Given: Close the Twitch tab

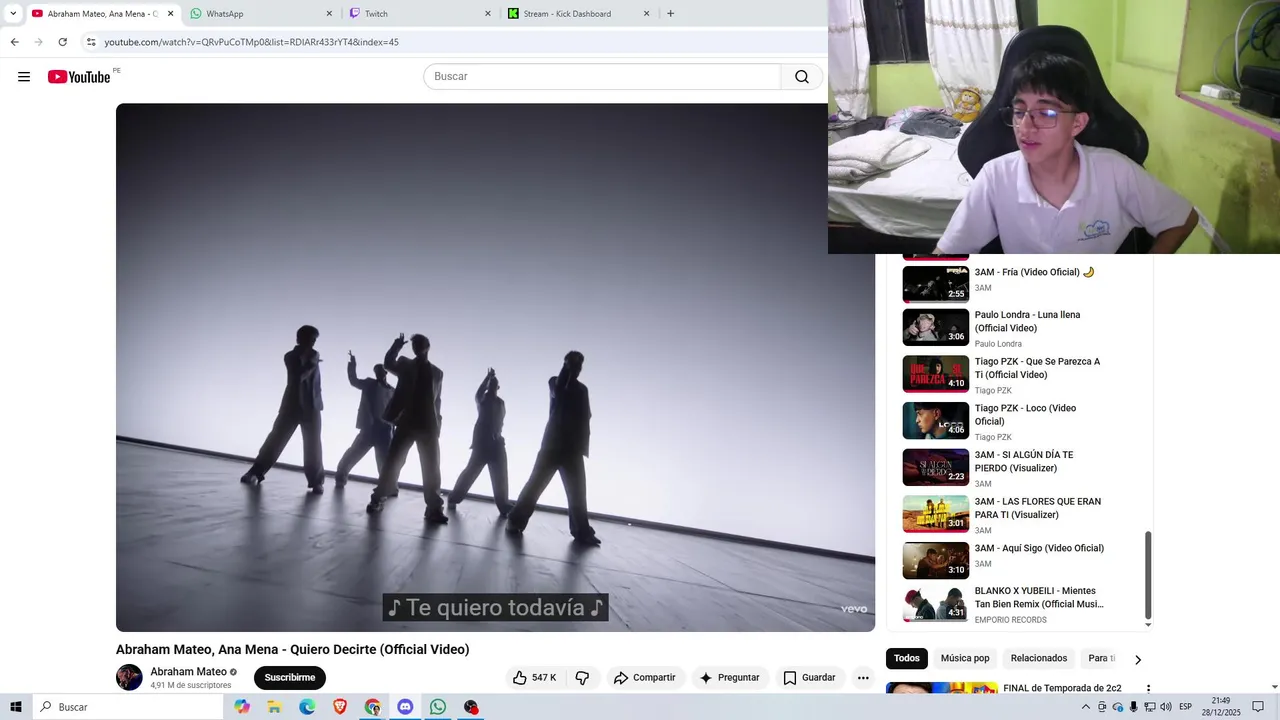Looking at the screenshot, I should point(488,14).
